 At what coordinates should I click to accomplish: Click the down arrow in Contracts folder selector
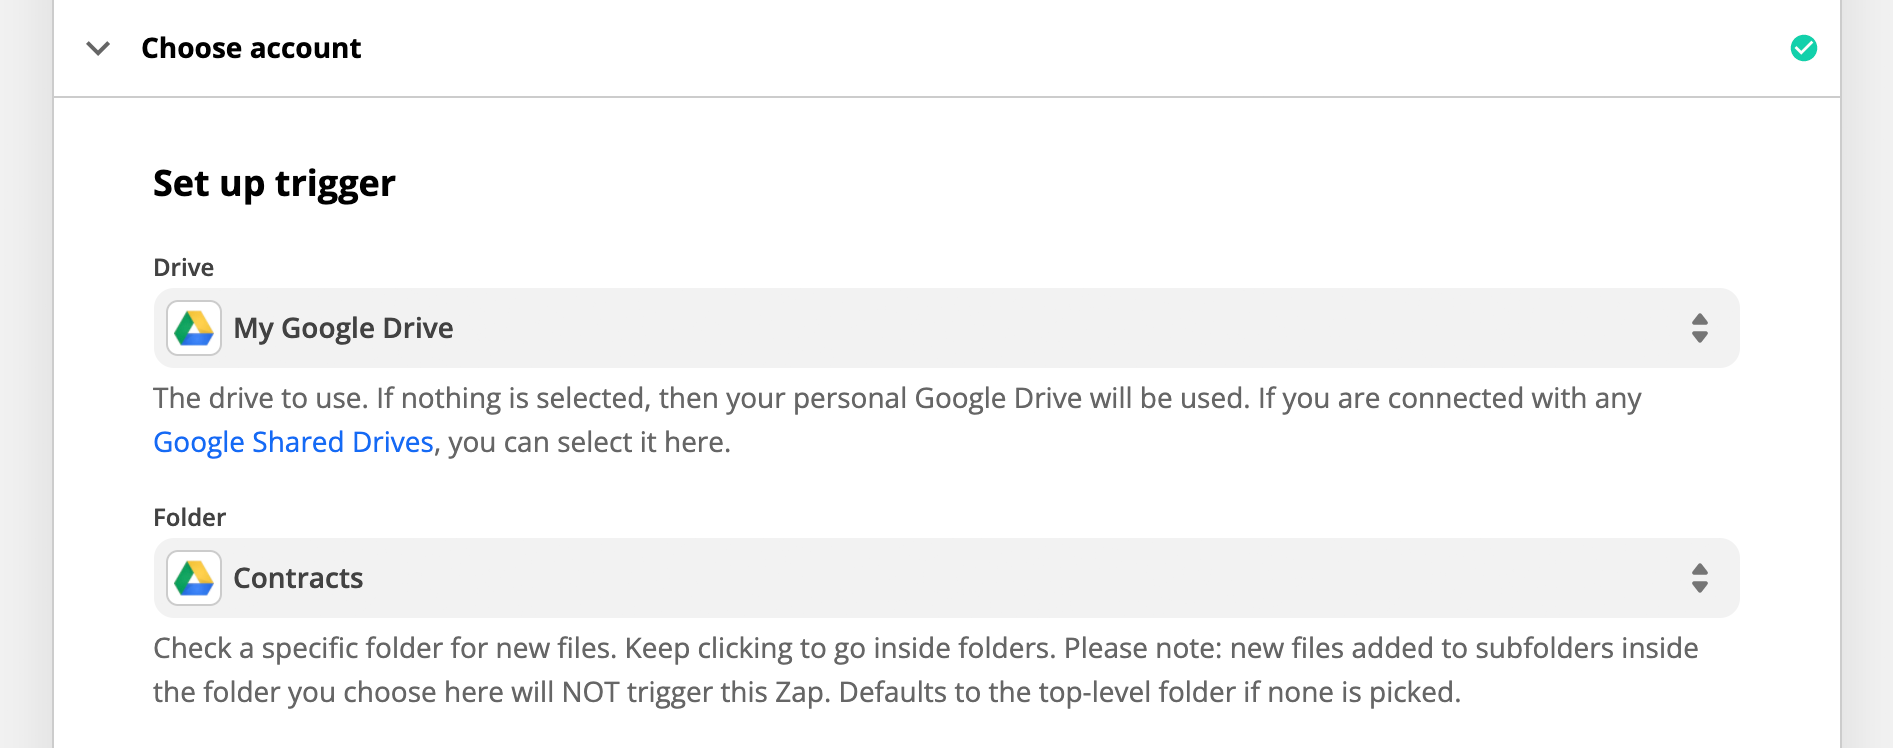(x=1699, y=588)
